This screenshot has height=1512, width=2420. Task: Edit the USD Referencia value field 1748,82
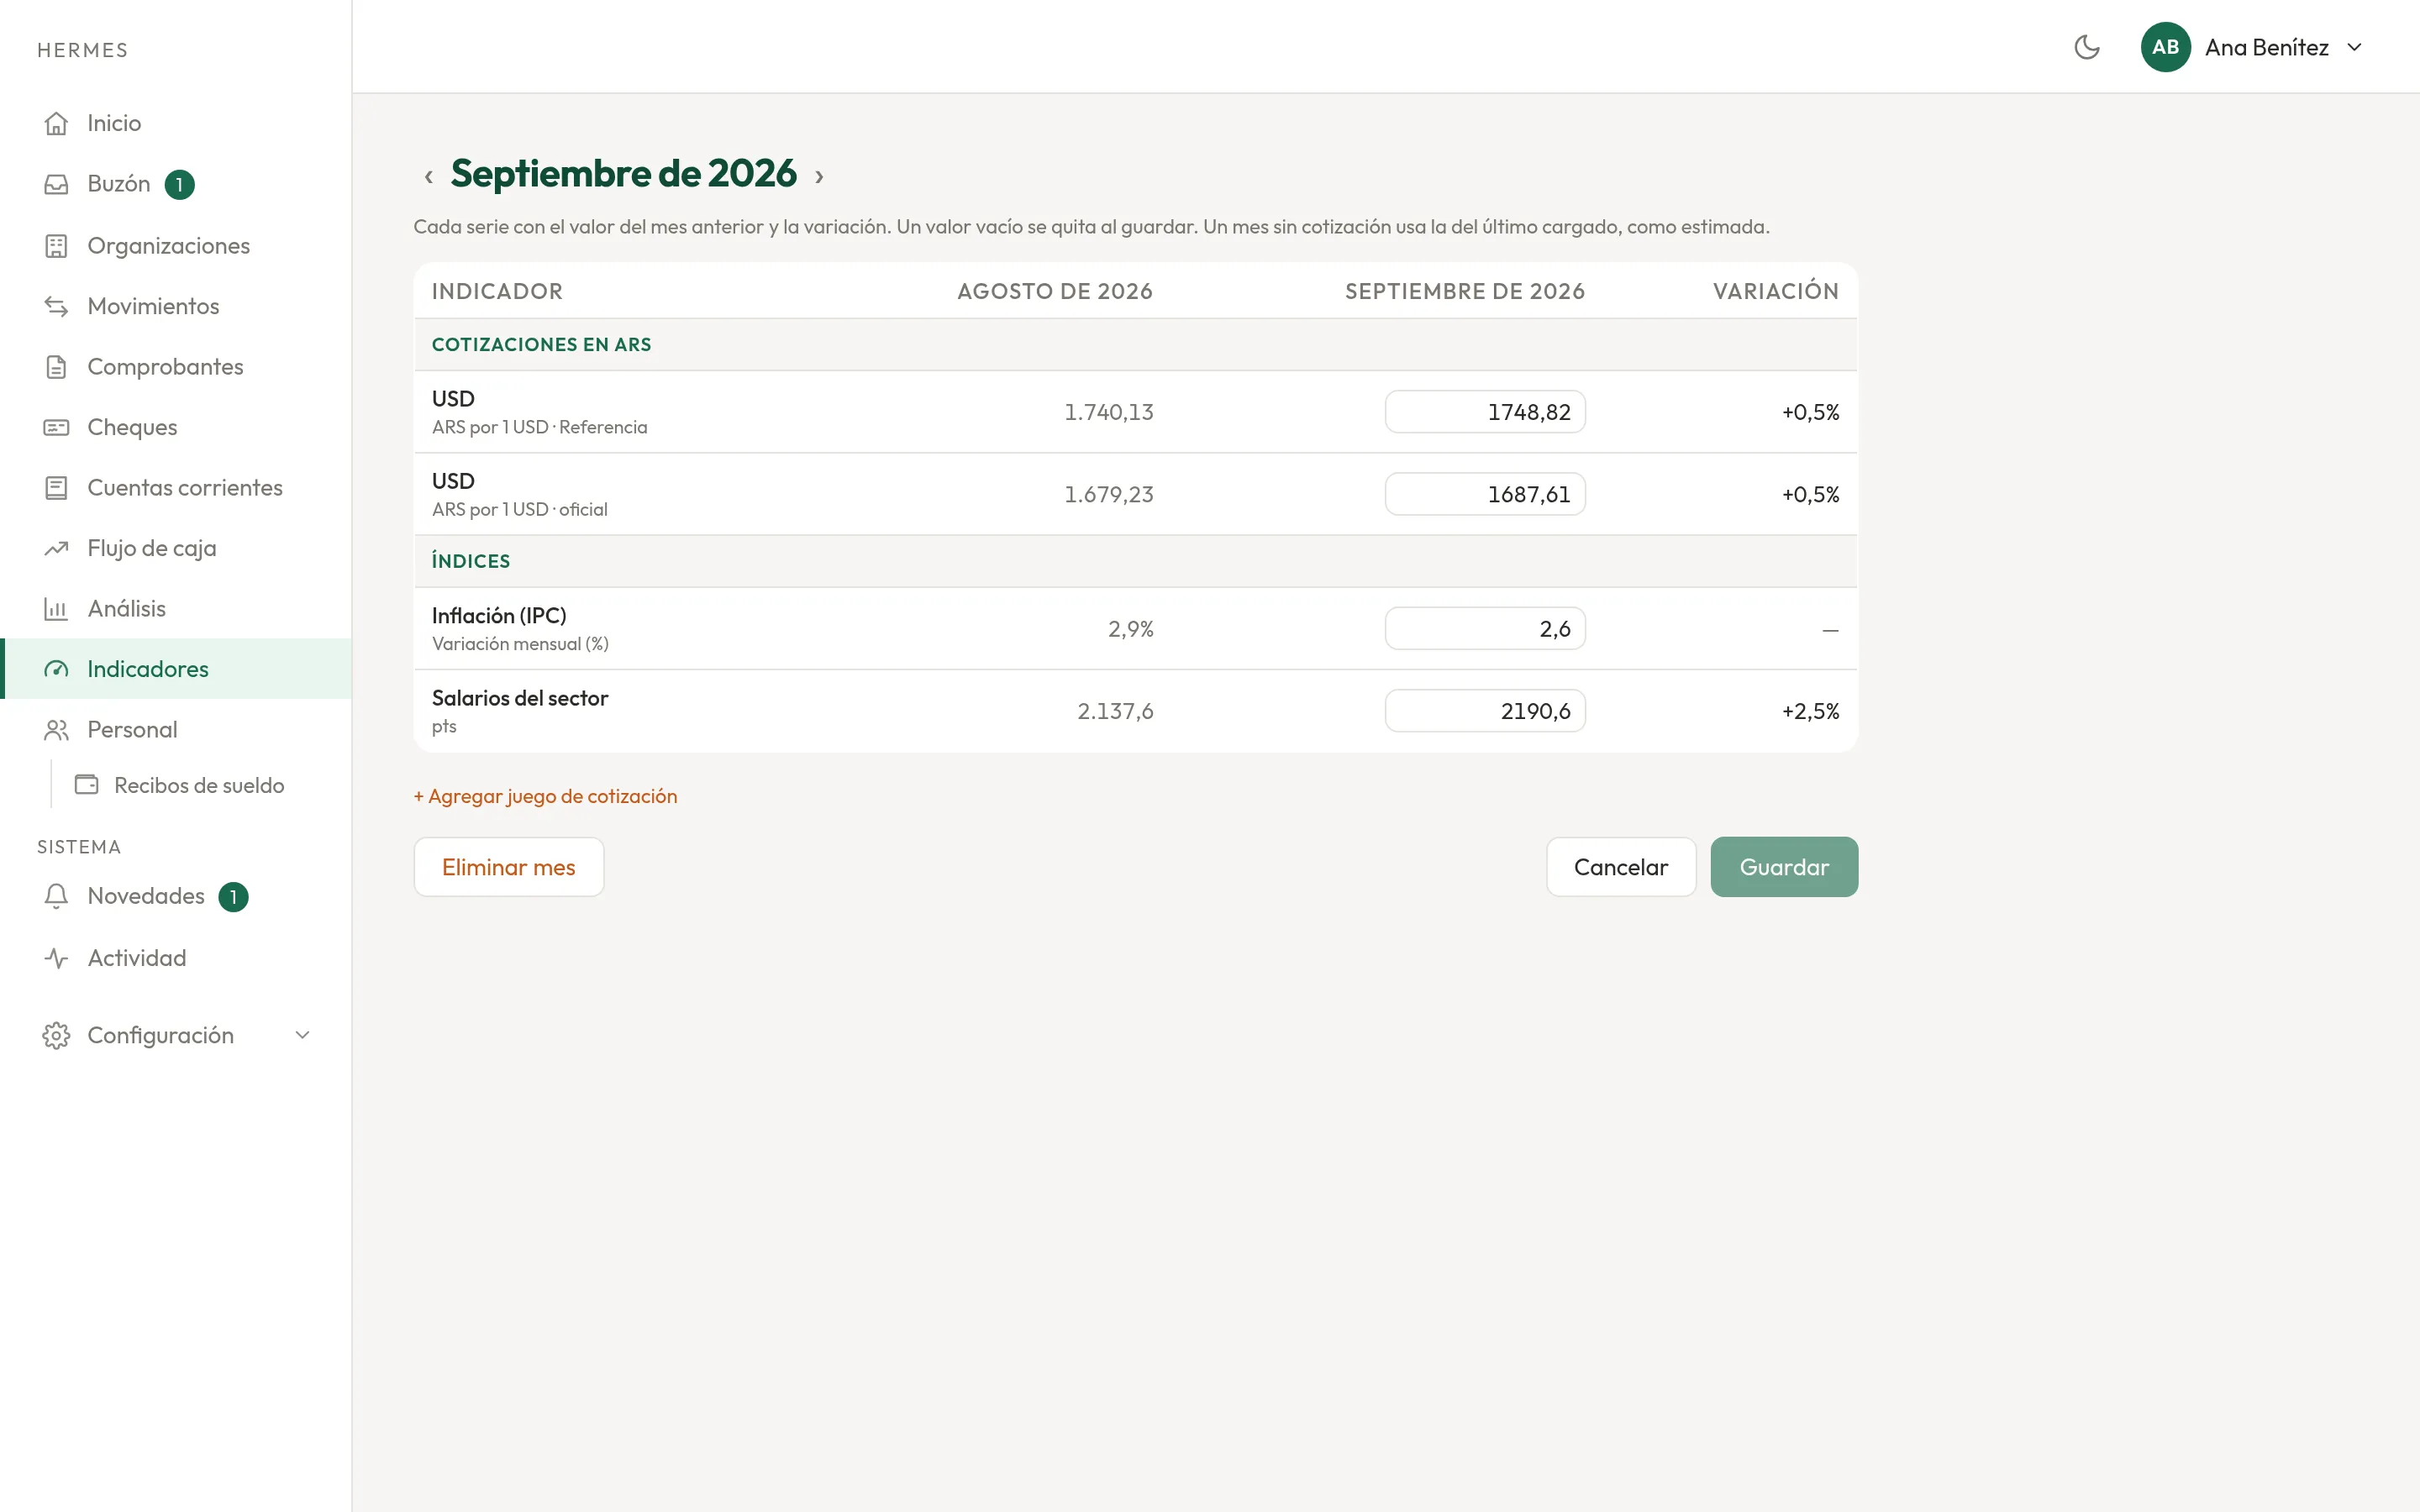[1485, 412]
